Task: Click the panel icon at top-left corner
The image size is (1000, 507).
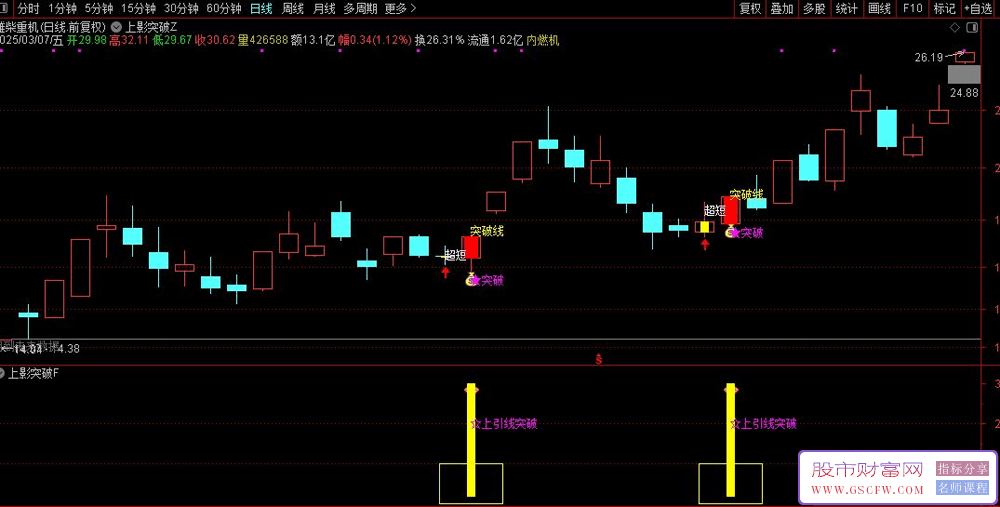Action: (x=4, y=8)
